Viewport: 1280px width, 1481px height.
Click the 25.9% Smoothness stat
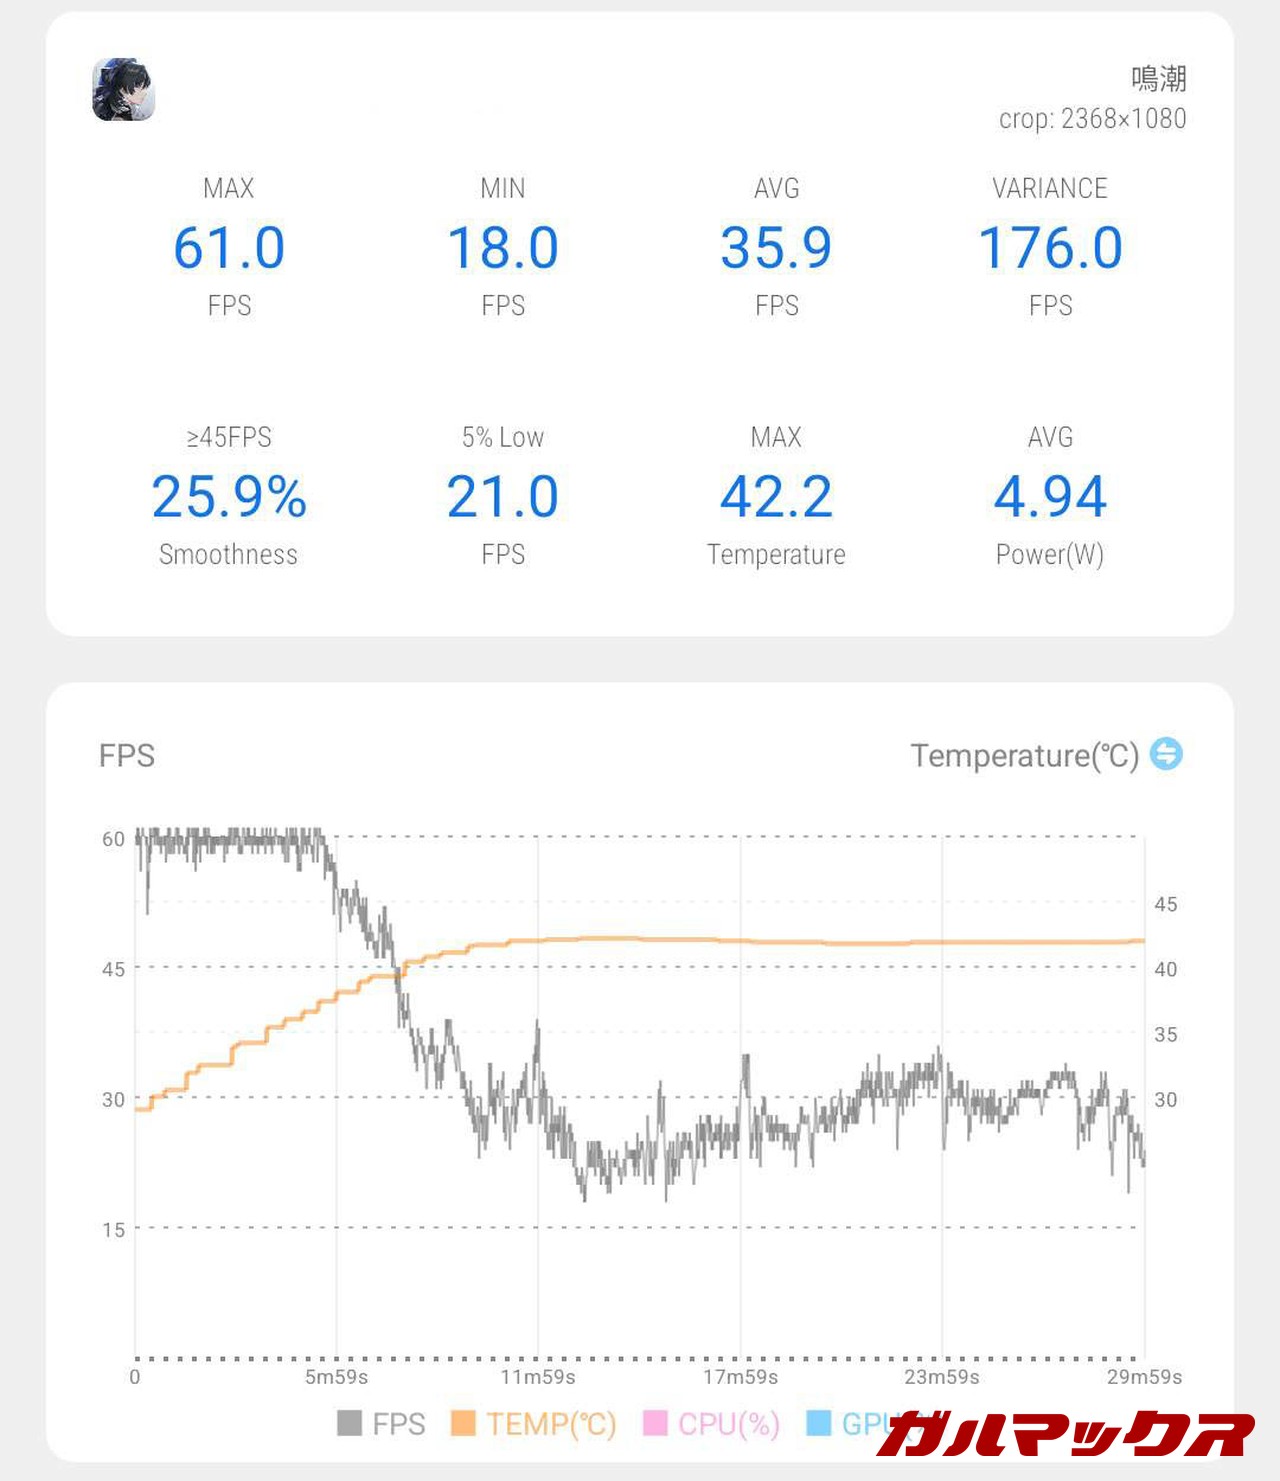click(x=229, y=497)
